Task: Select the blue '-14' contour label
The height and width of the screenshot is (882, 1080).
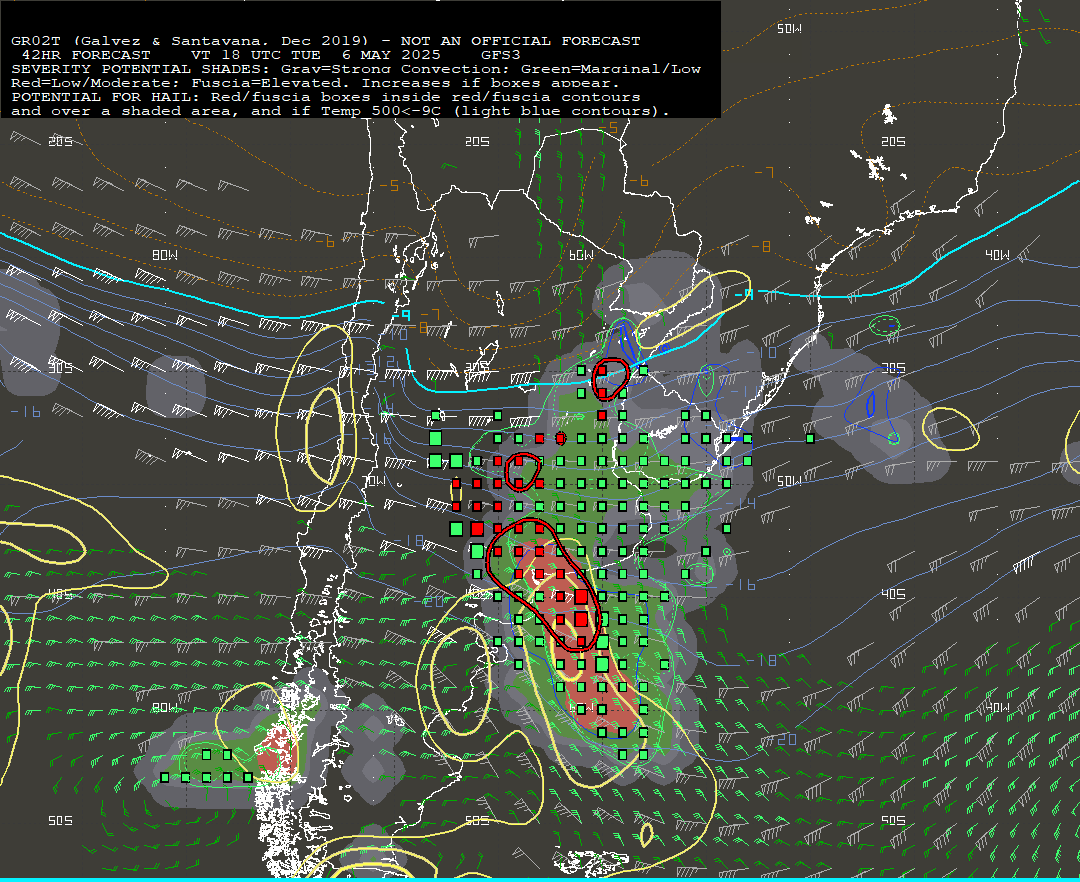Action: pos(741,503)
